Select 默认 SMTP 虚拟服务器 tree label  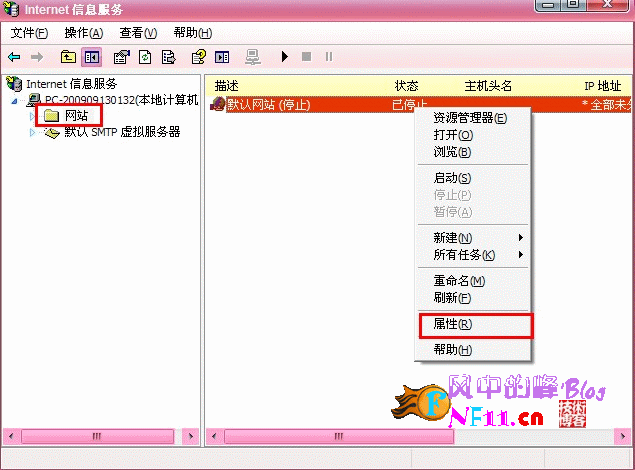point(122,132)
